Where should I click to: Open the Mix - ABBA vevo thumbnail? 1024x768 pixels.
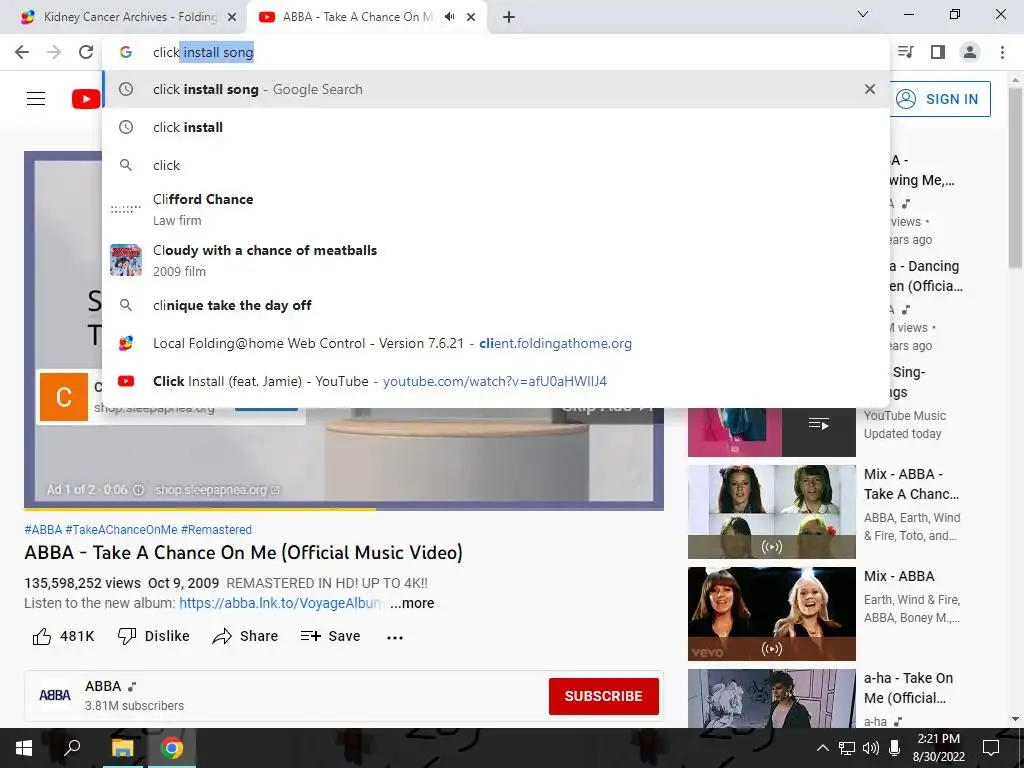click(x=771, y=614)
